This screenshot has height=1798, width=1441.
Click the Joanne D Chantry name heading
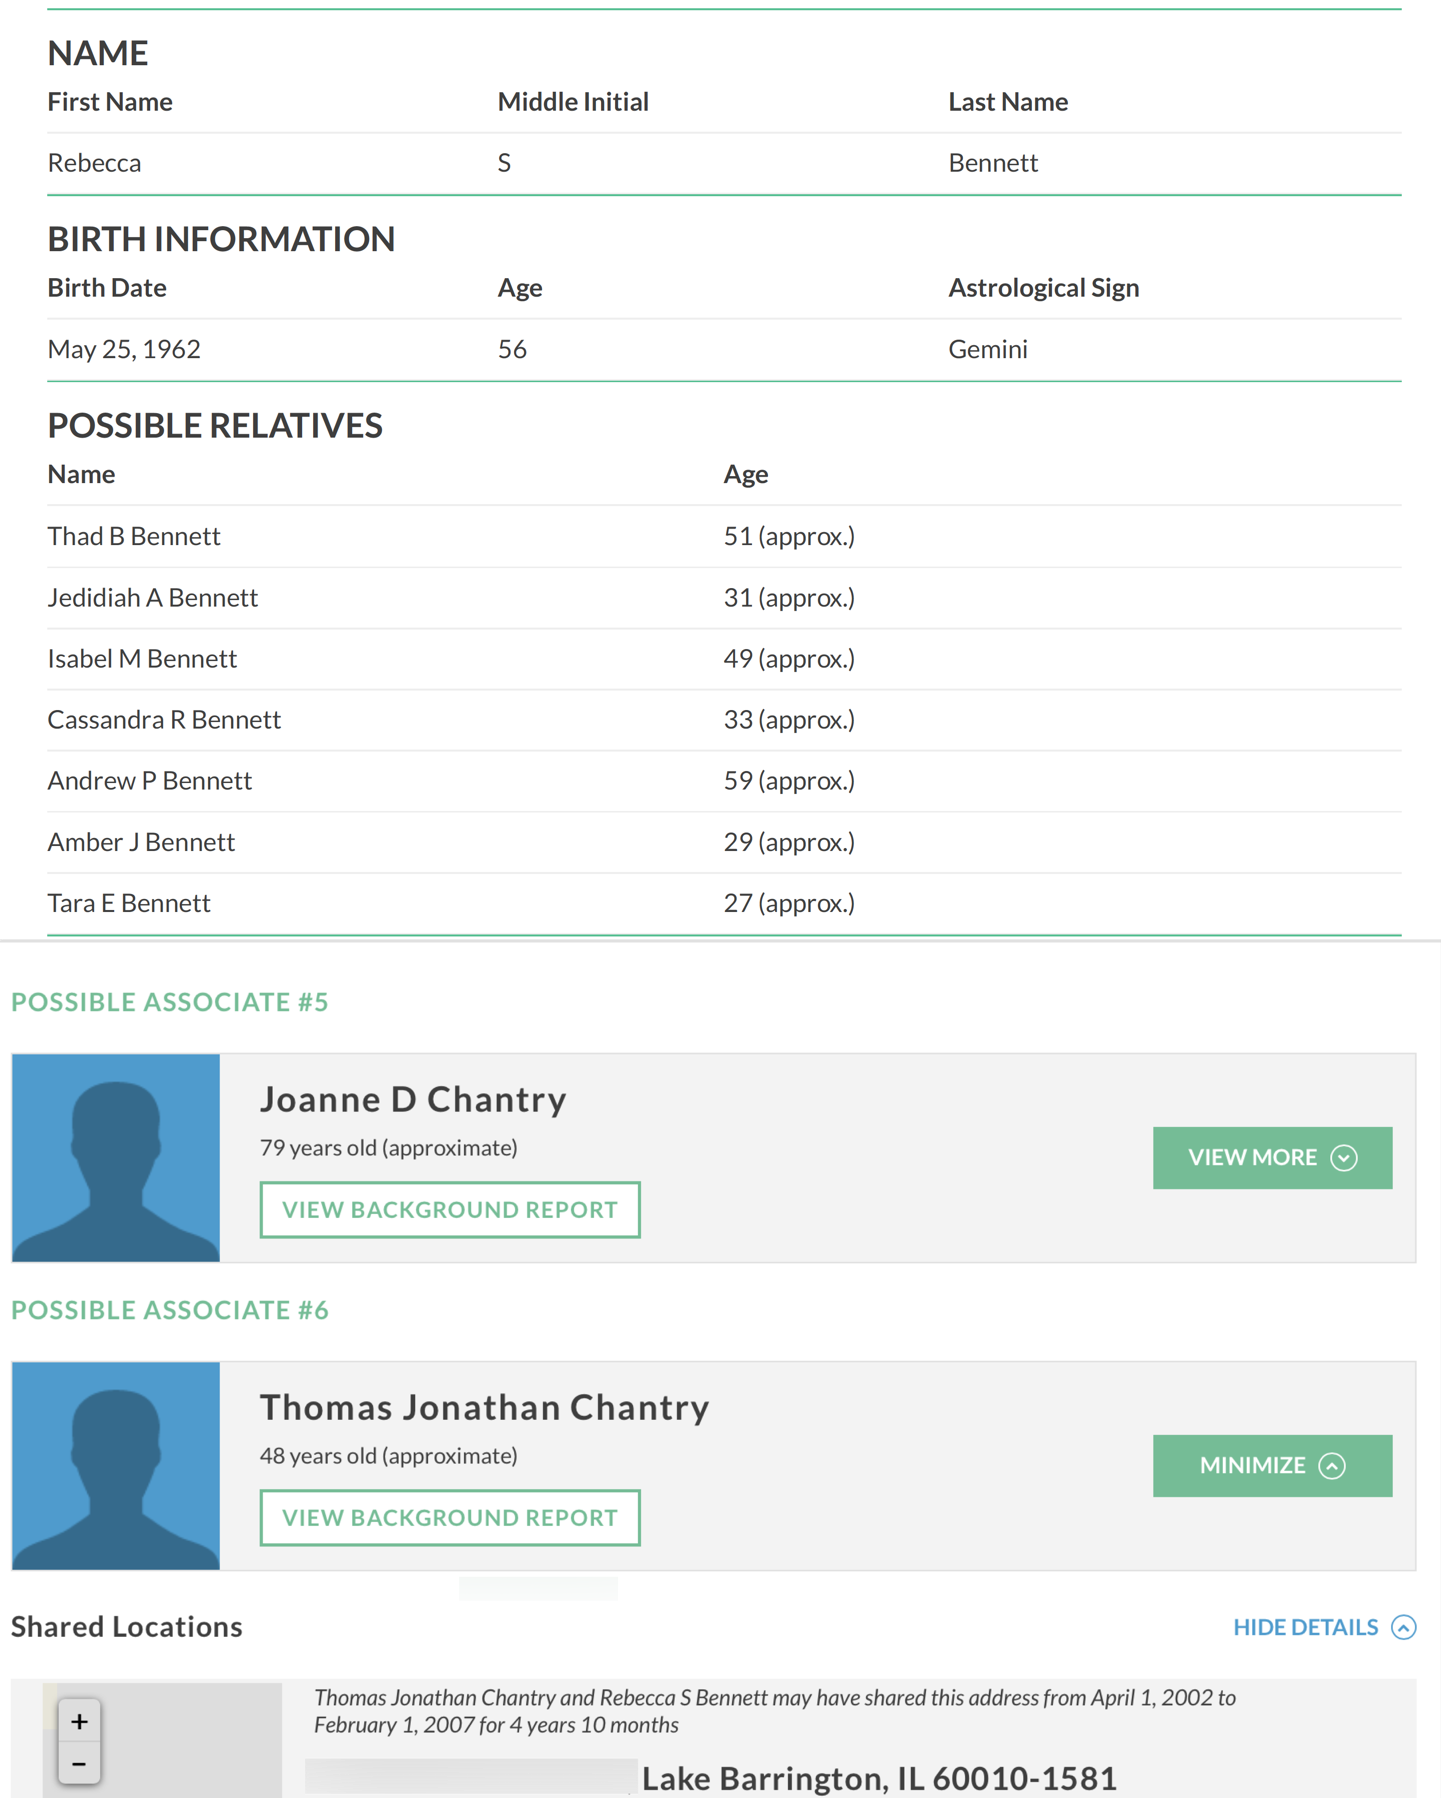pos(413,1099)
